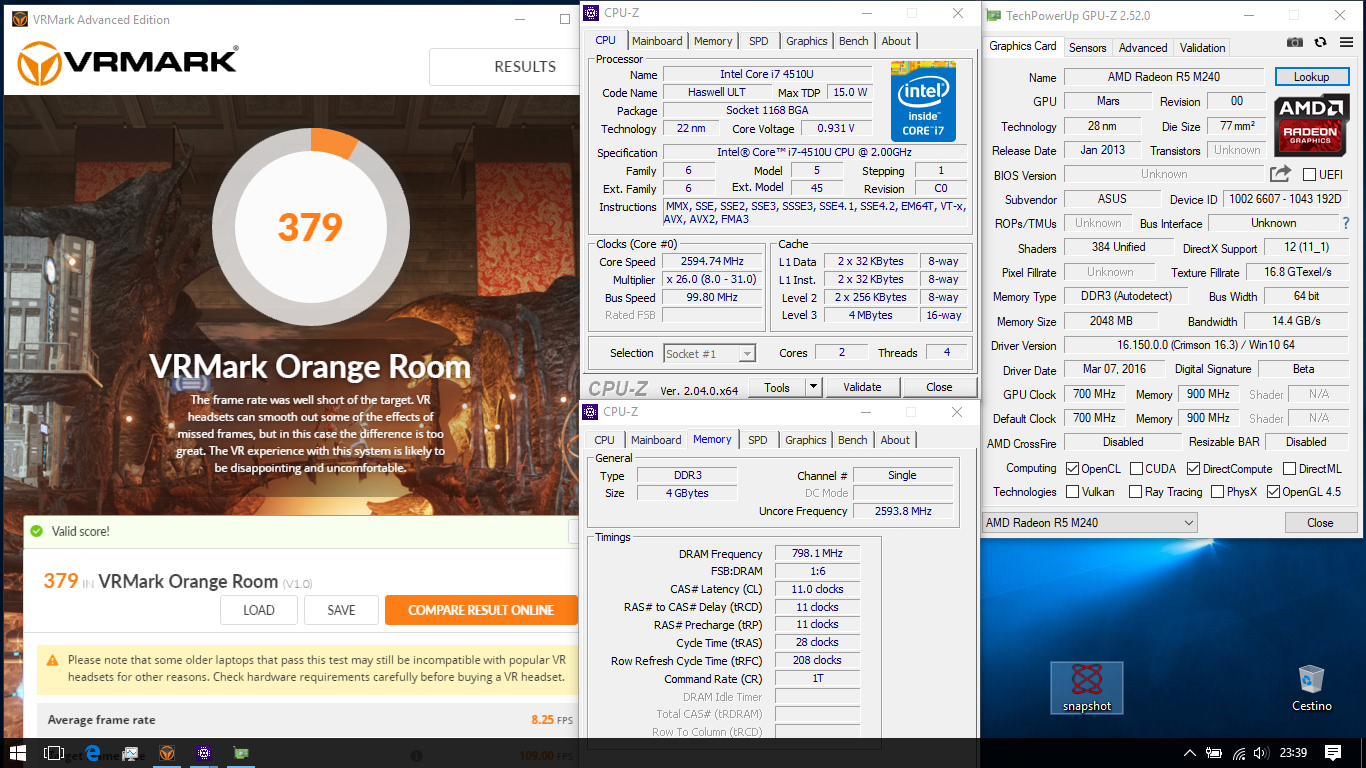
Task: Click the Bus Interface question mark icon
Action: point(1346,223)
